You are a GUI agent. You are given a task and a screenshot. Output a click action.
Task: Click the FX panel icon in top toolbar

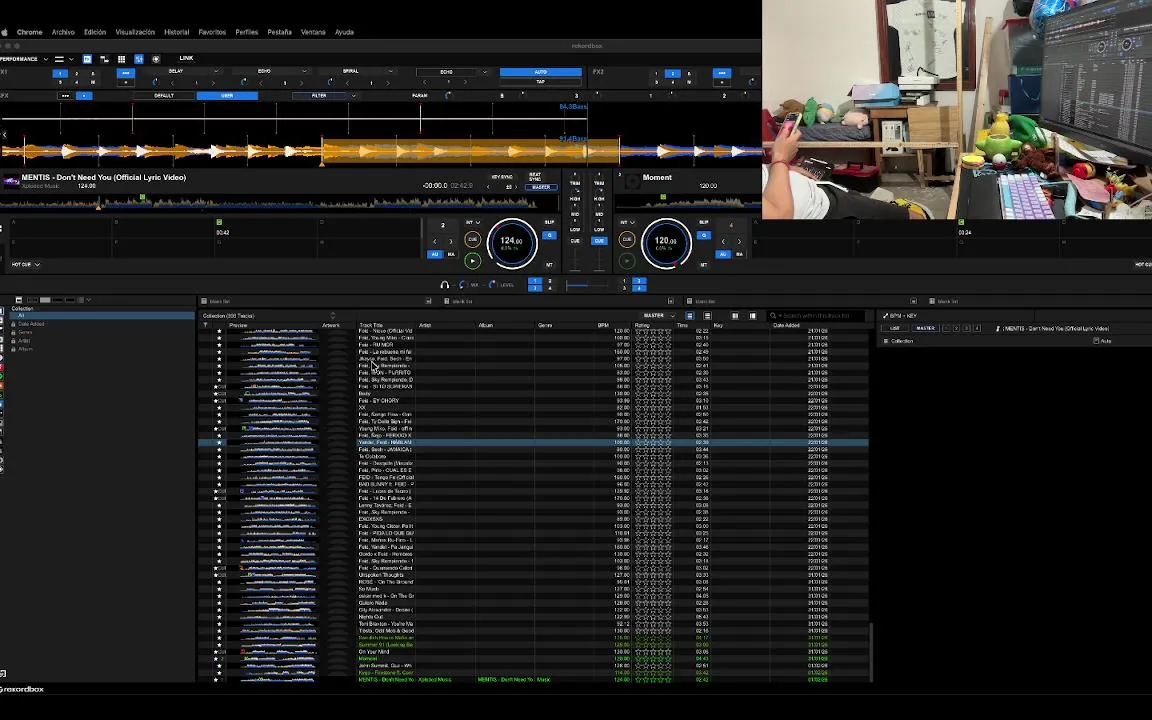coord(87,59)
